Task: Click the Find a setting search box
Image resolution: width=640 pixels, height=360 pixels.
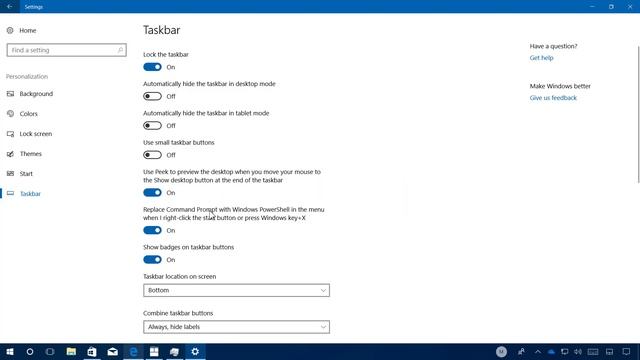Action: coord(67,50)
